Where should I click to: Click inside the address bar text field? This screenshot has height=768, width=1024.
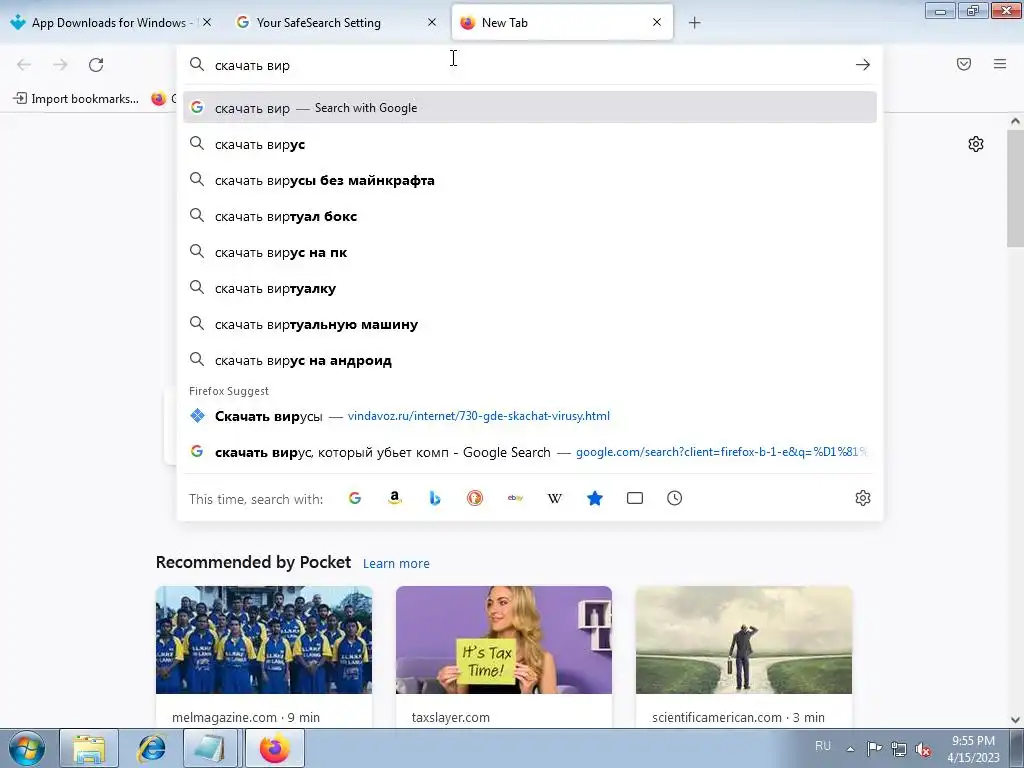coord(529,65)
